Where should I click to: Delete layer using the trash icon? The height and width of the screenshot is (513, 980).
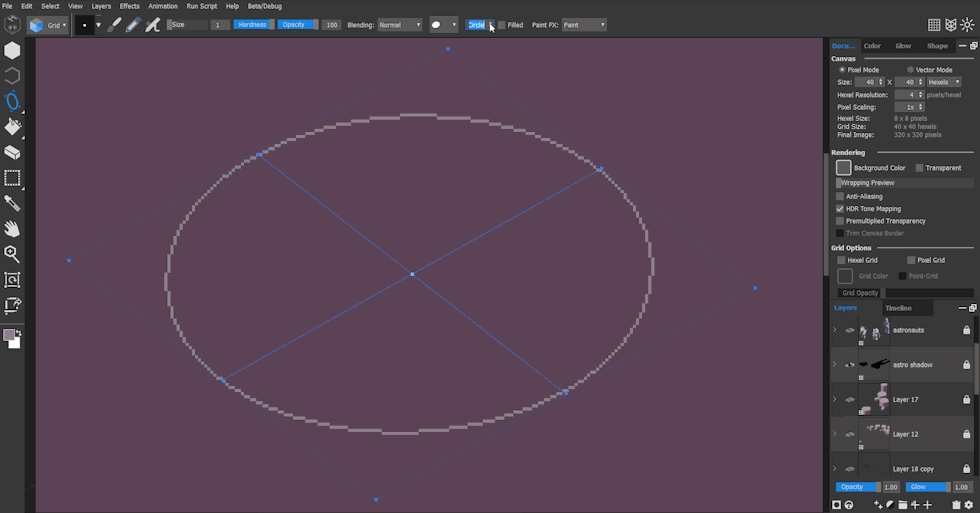tap(956, 505)
